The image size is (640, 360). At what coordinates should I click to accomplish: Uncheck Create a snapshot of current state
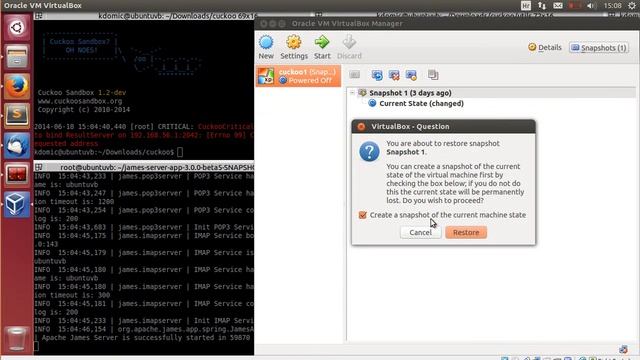[x=362, y=215]
